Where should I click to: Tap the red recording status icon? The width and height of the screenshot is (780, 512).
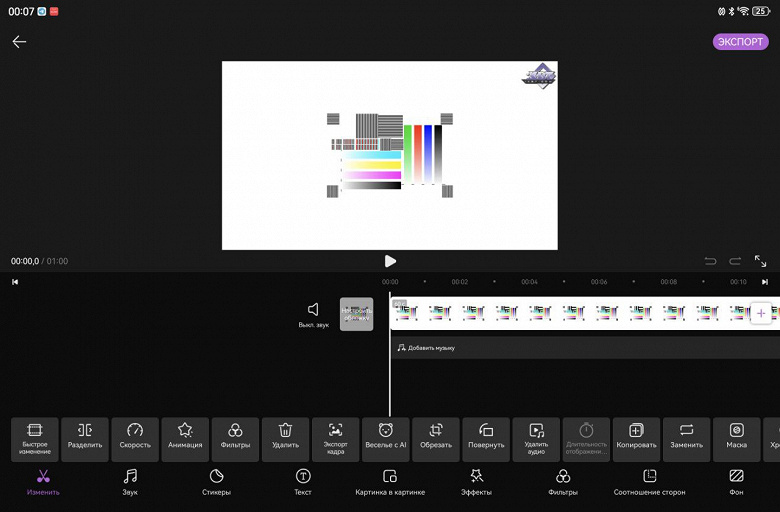tap(54, 11)
